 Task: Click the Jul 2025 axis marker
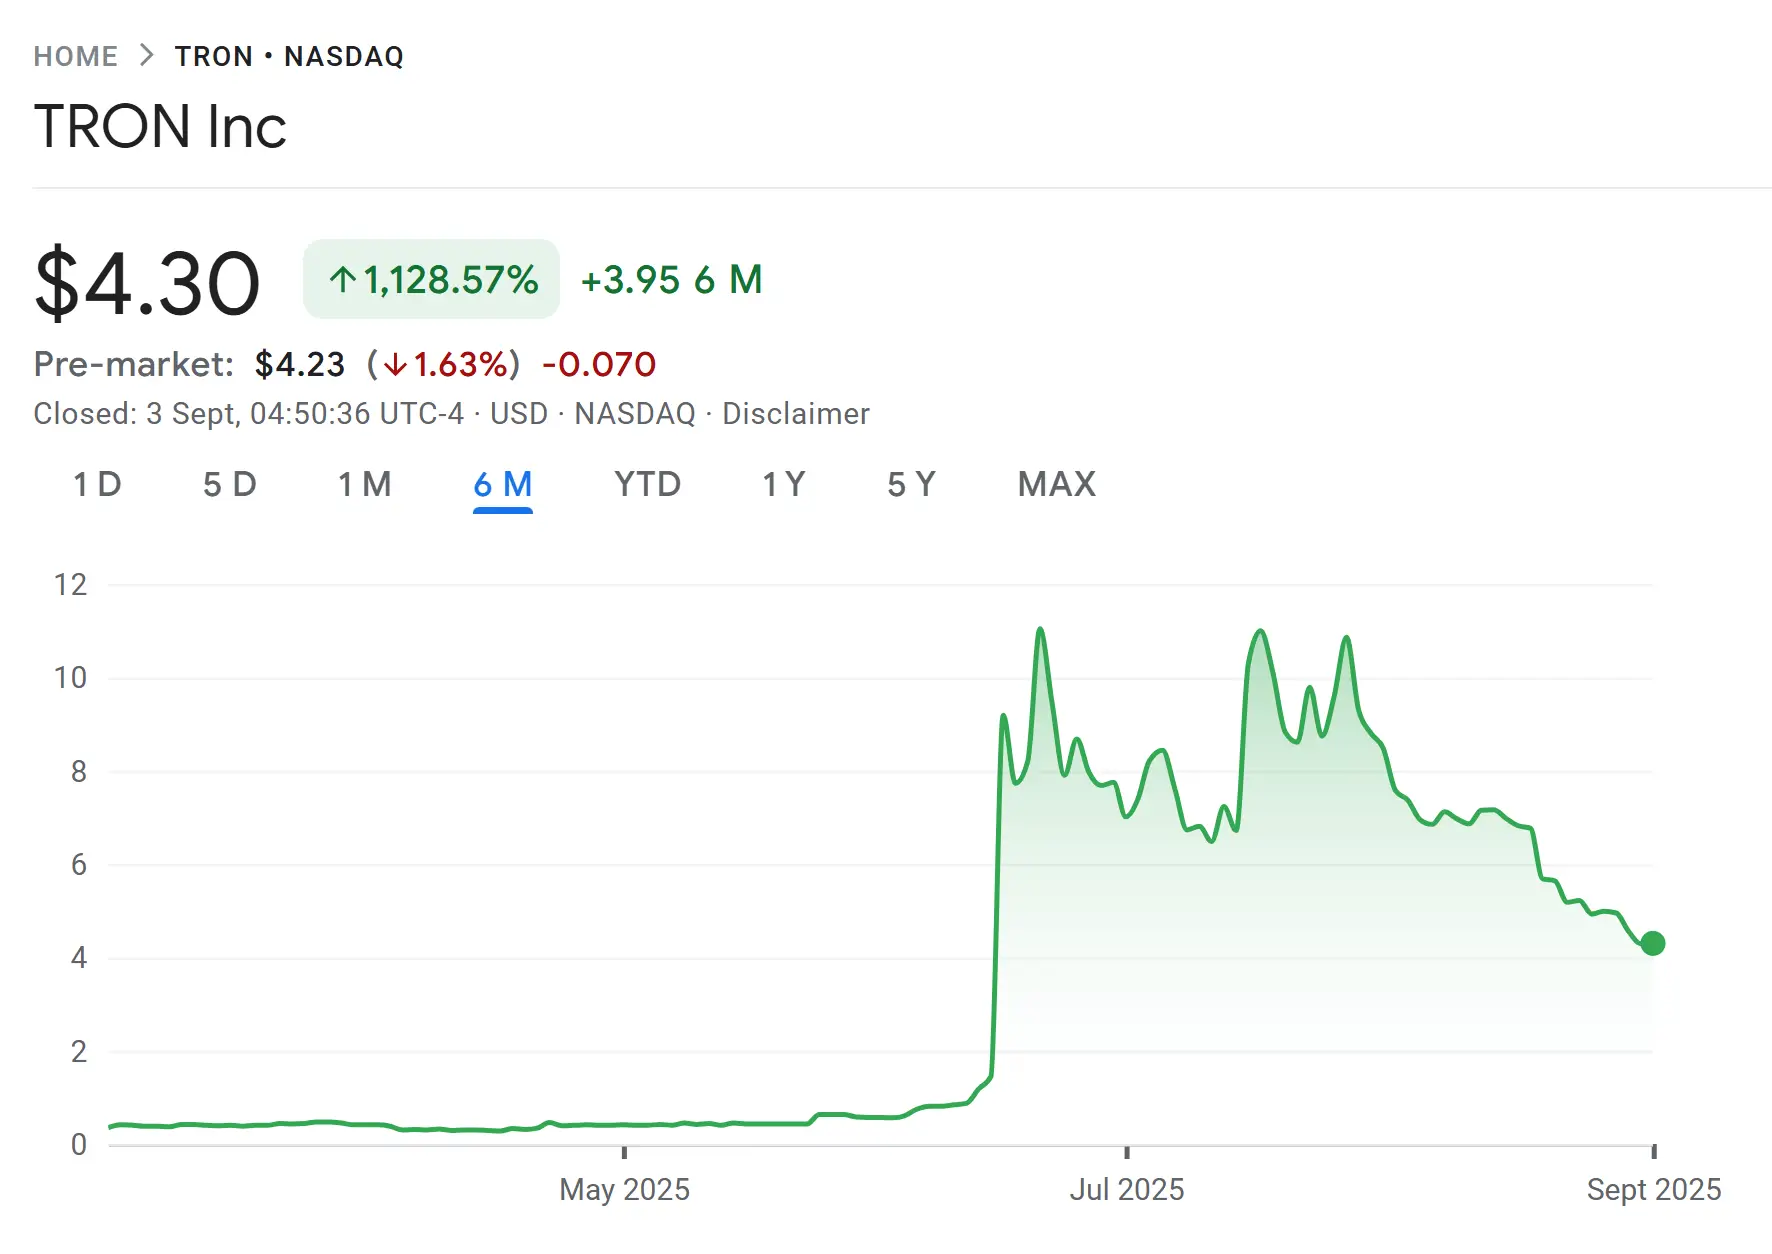pyautogui.click(x=1126, y=1189)
